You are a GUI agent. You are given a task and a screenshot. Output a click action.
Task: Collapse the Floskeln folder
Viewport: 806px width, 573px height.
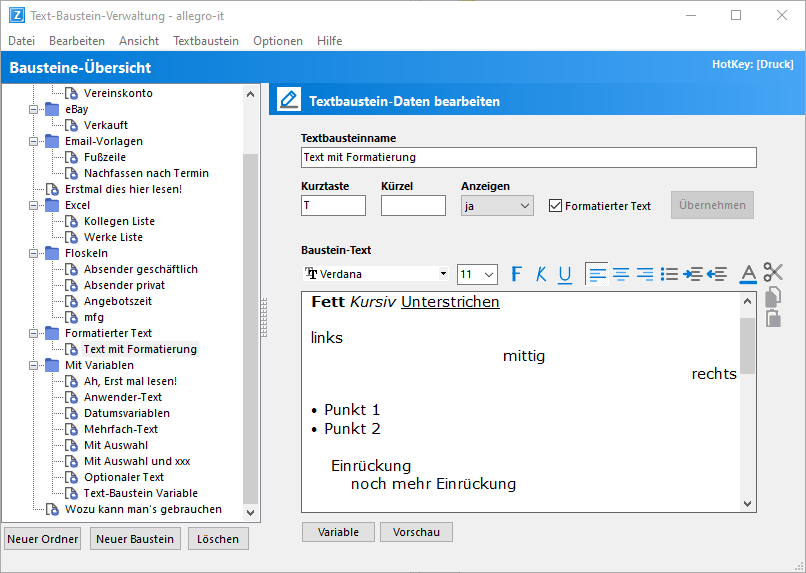(x=34, y=253)
